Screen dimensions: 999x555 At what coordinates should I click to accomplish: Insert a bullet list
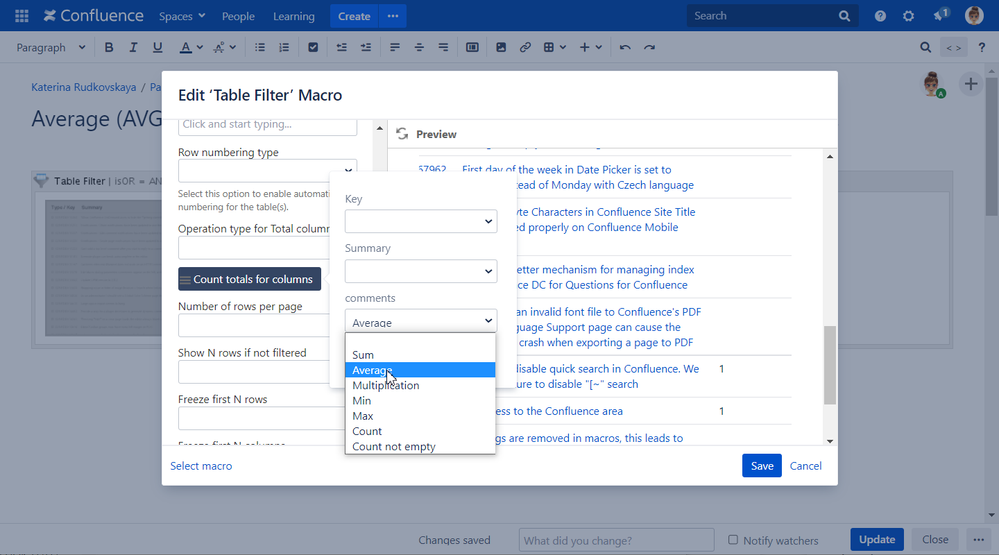tap(260, 47)
